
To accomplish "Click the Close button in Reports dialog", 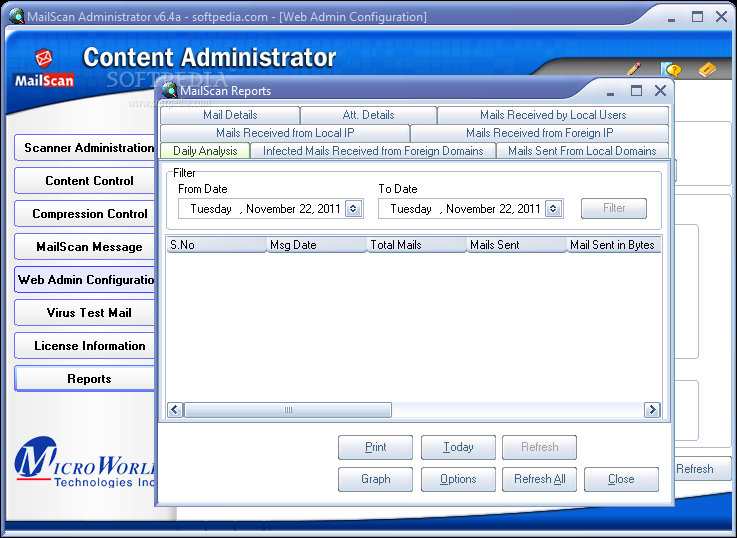I will pos(621,479).
